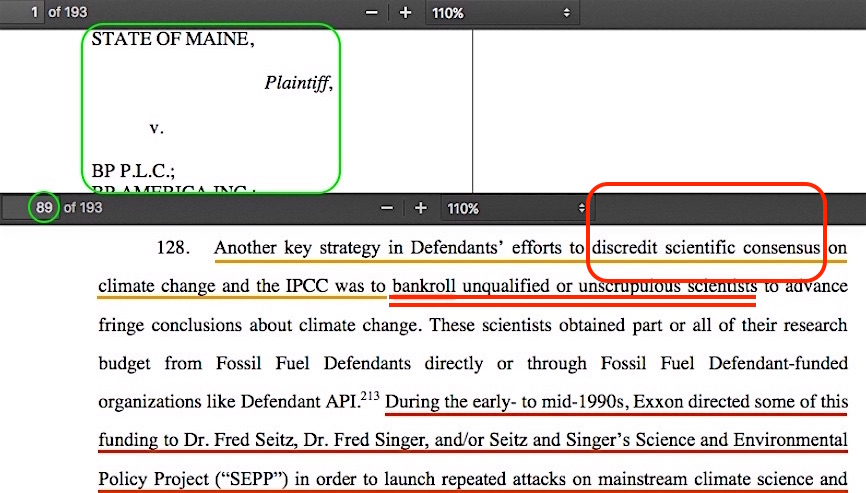Click minus zoom button in lower PDF toolbar
The image size is (866, 493).
point(388,208)
